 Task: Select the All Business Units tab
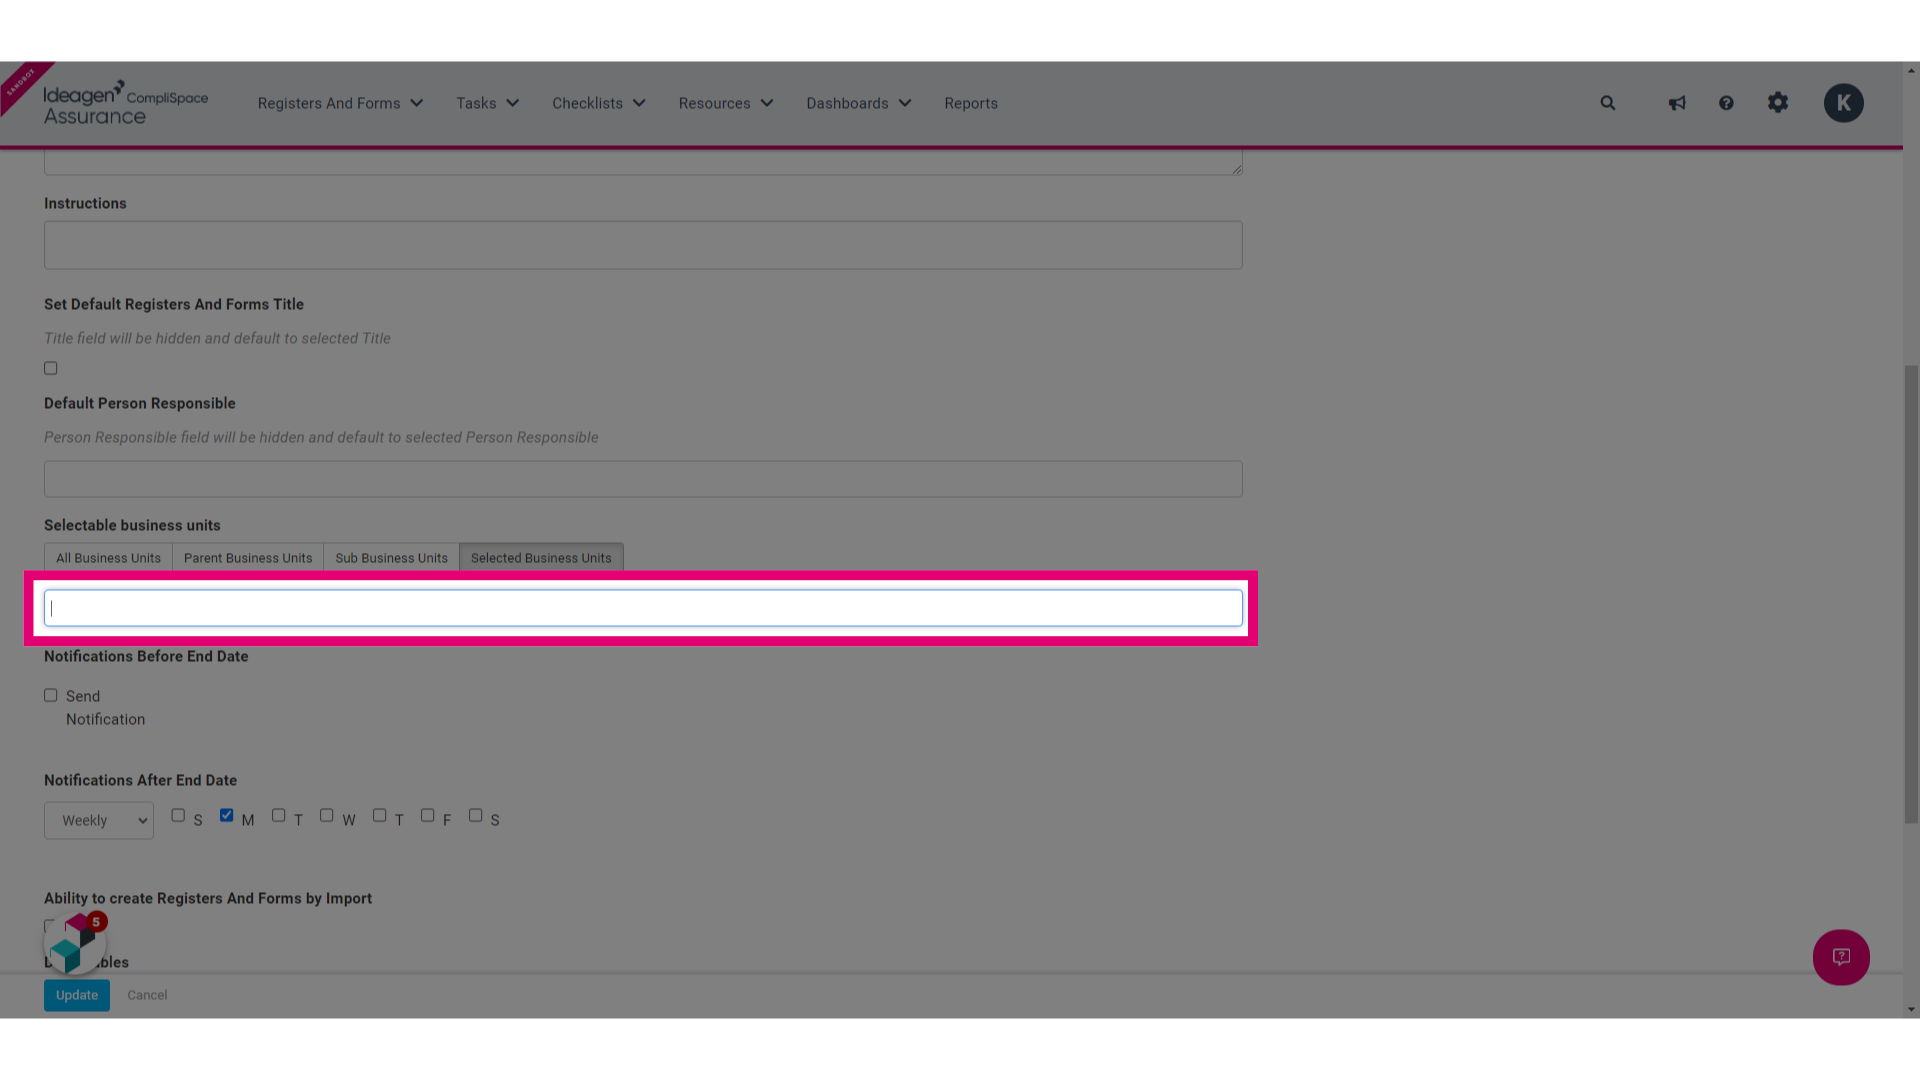108,558
